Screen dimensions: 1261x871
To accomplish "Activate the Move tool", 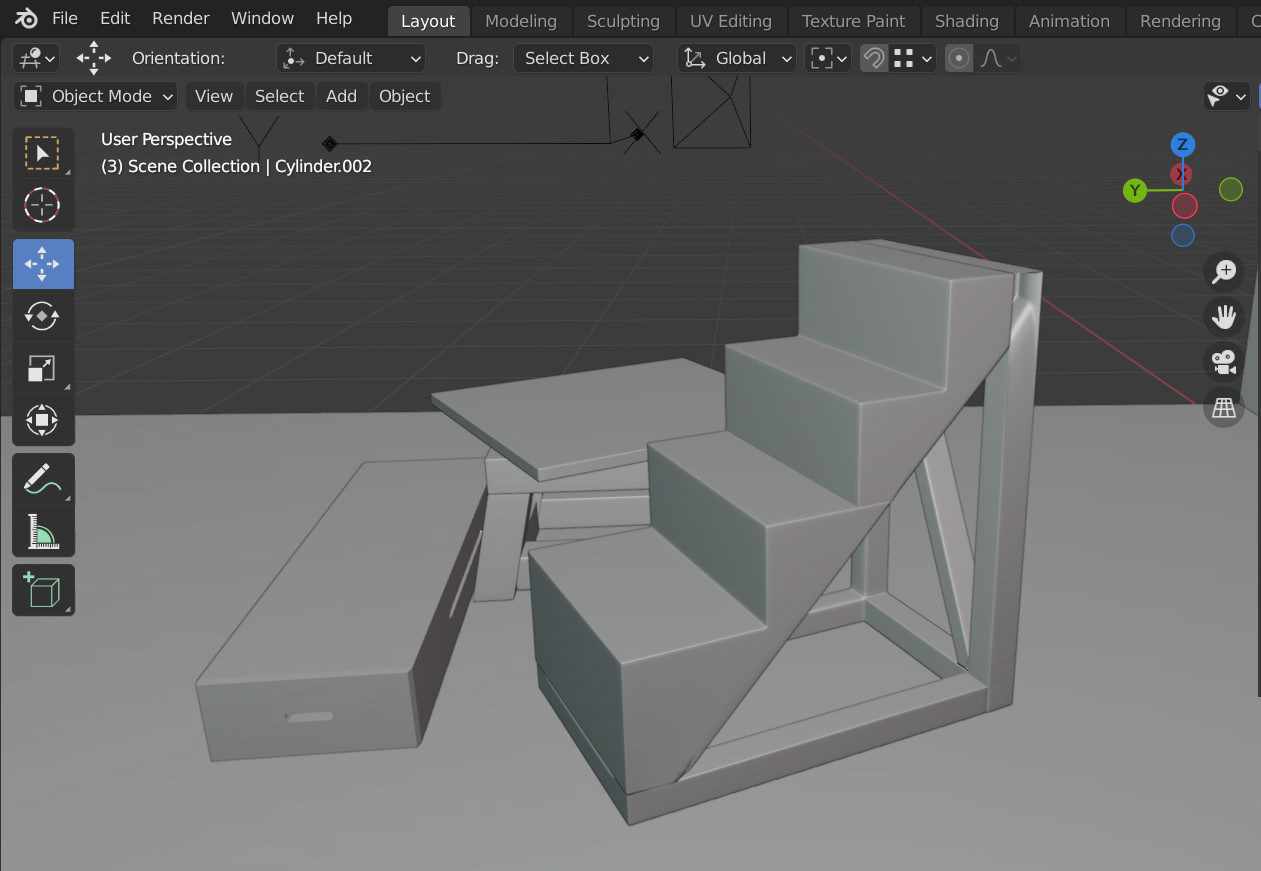I will coord(42,264).
